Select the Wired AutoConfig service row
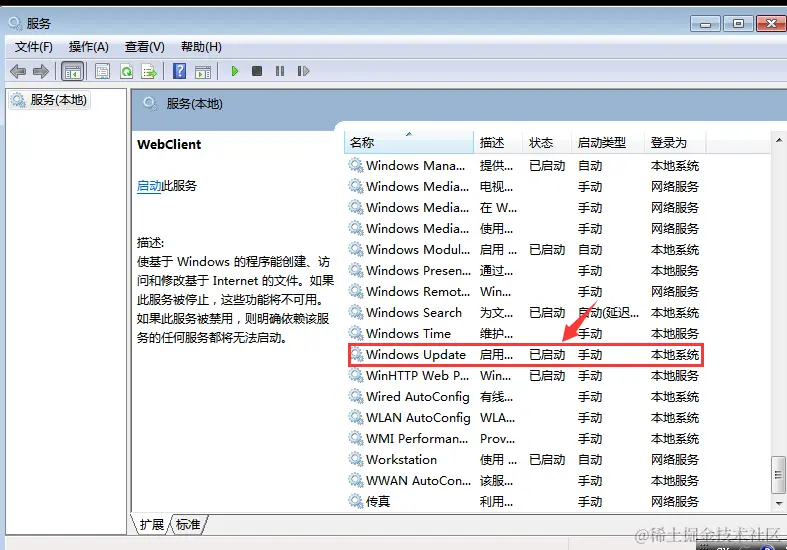The image size is (787, 550). point(526,397)
